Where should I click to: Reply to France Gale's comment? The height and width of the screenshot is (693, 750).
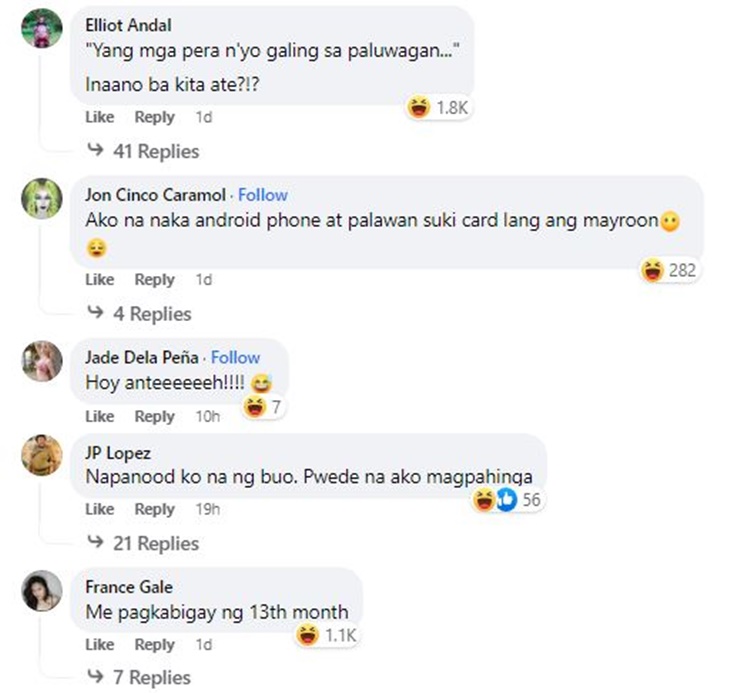click(154, 645)
